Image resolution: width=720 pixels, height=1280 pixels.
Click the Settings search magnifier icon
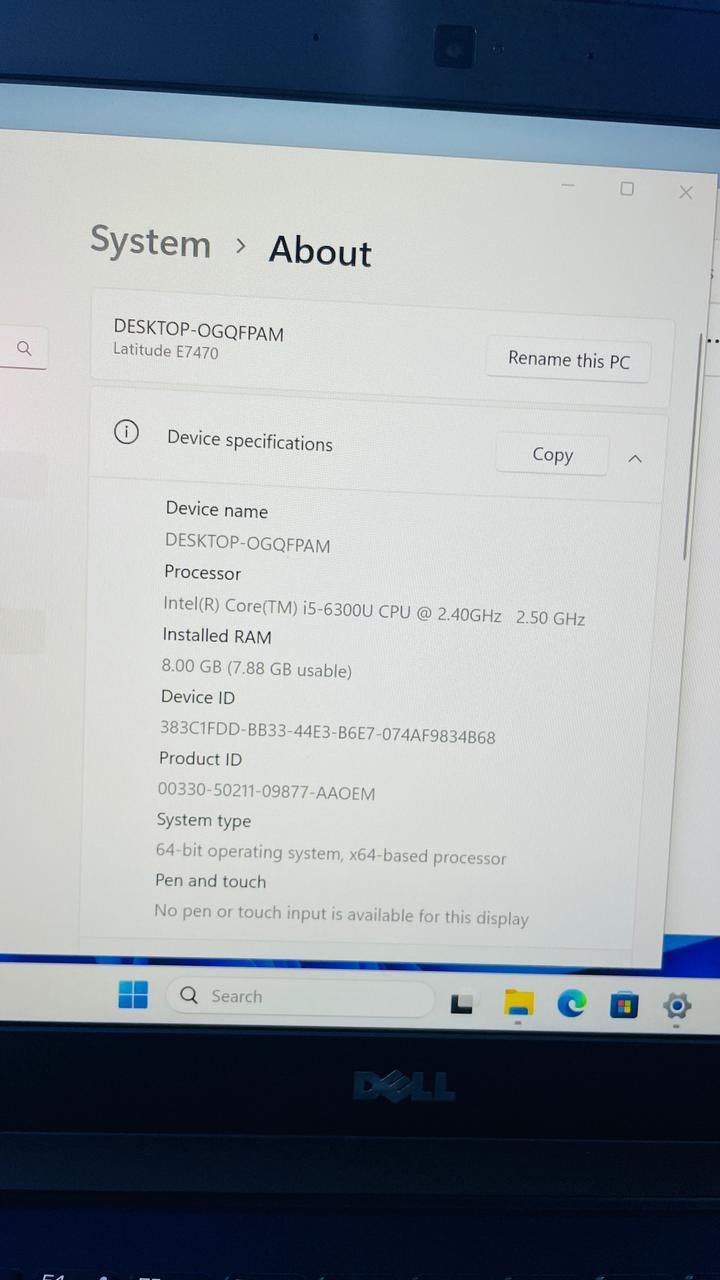point(24,348)
